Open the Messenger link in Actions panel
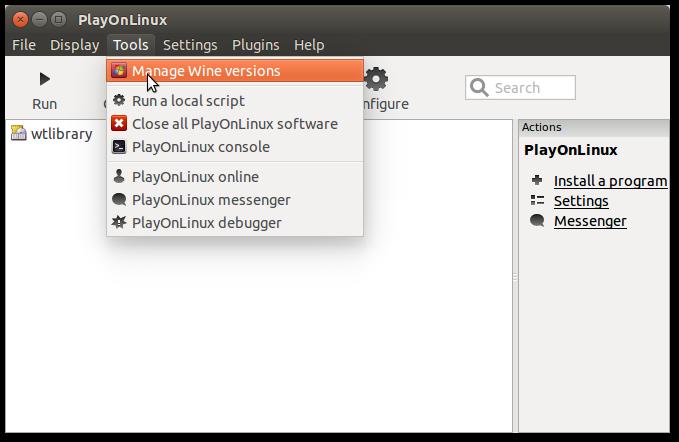This screenshot has width=679, height=442. pos(590,221)
